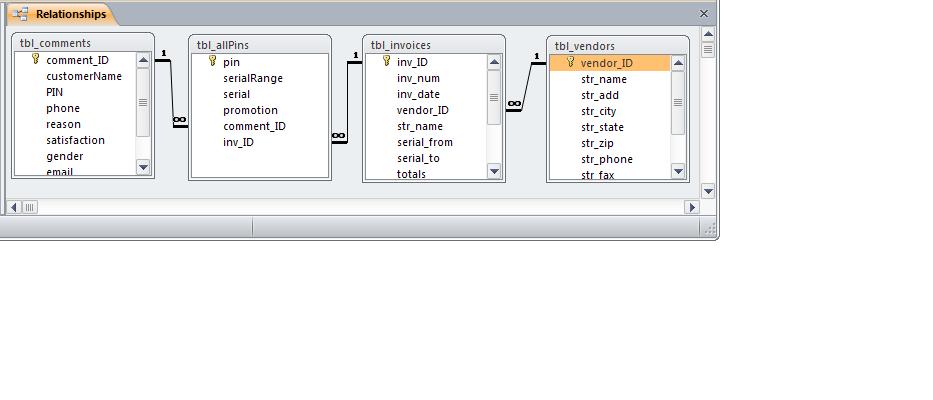Select the serial_to field

click(x=418, y=158)
